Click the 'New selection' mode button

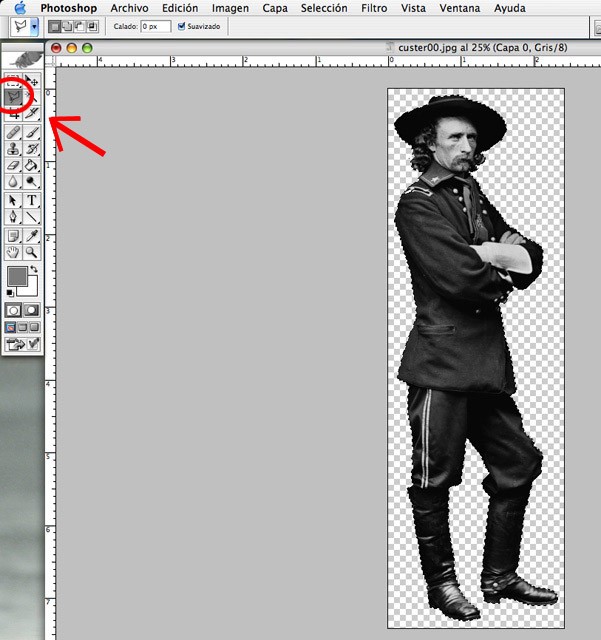tap(56, 26)
